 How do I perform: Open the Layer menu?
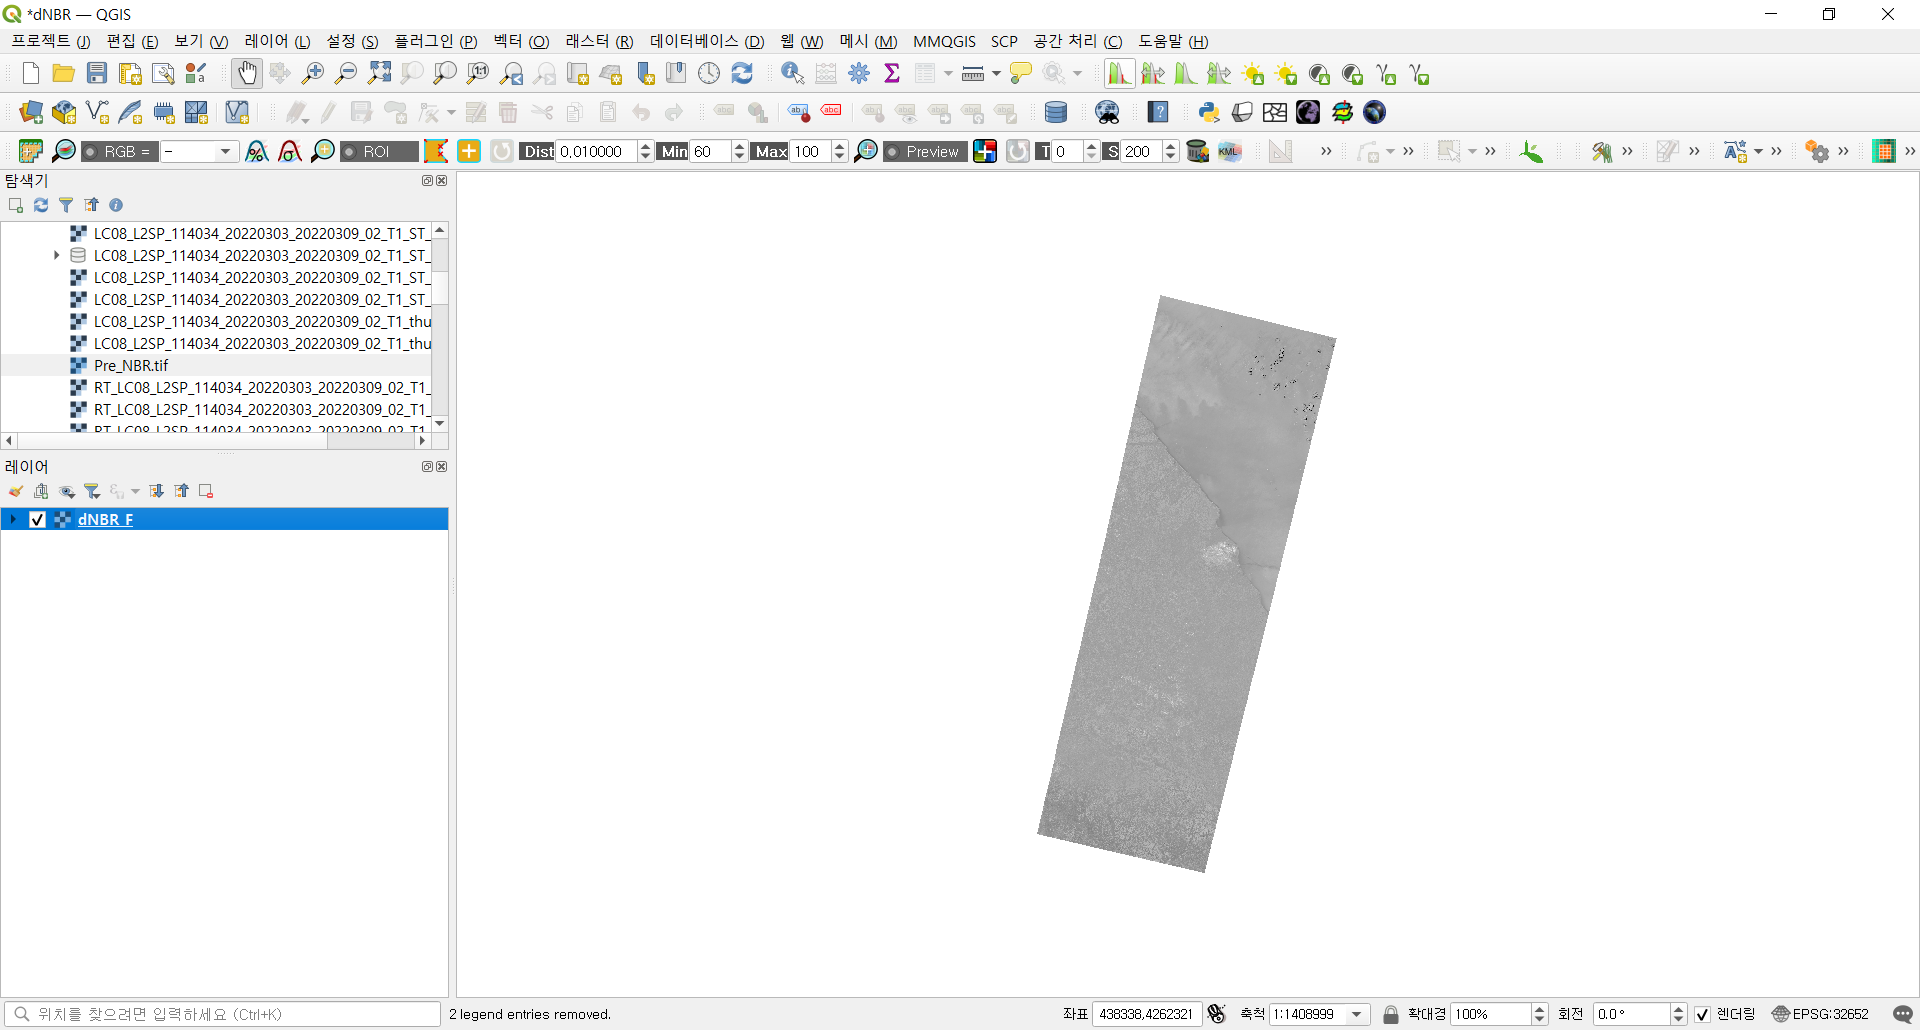pos(277,41)
